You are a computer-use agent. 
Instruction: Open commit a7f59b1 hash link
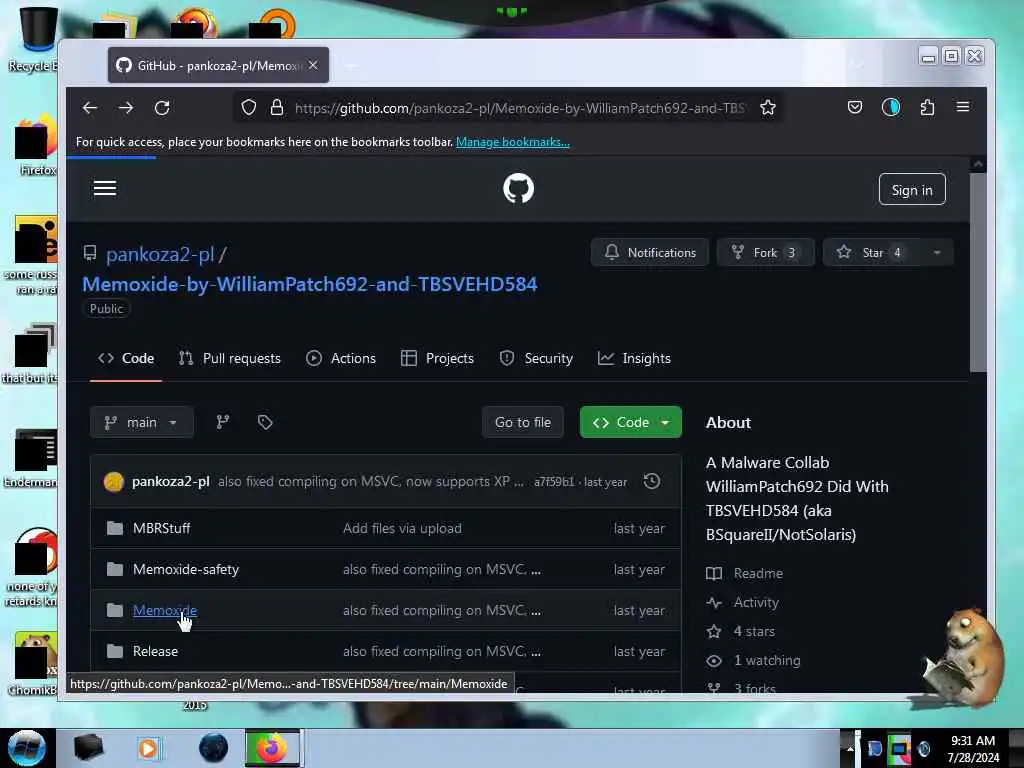pyautogui.click(x=554, y=482)
